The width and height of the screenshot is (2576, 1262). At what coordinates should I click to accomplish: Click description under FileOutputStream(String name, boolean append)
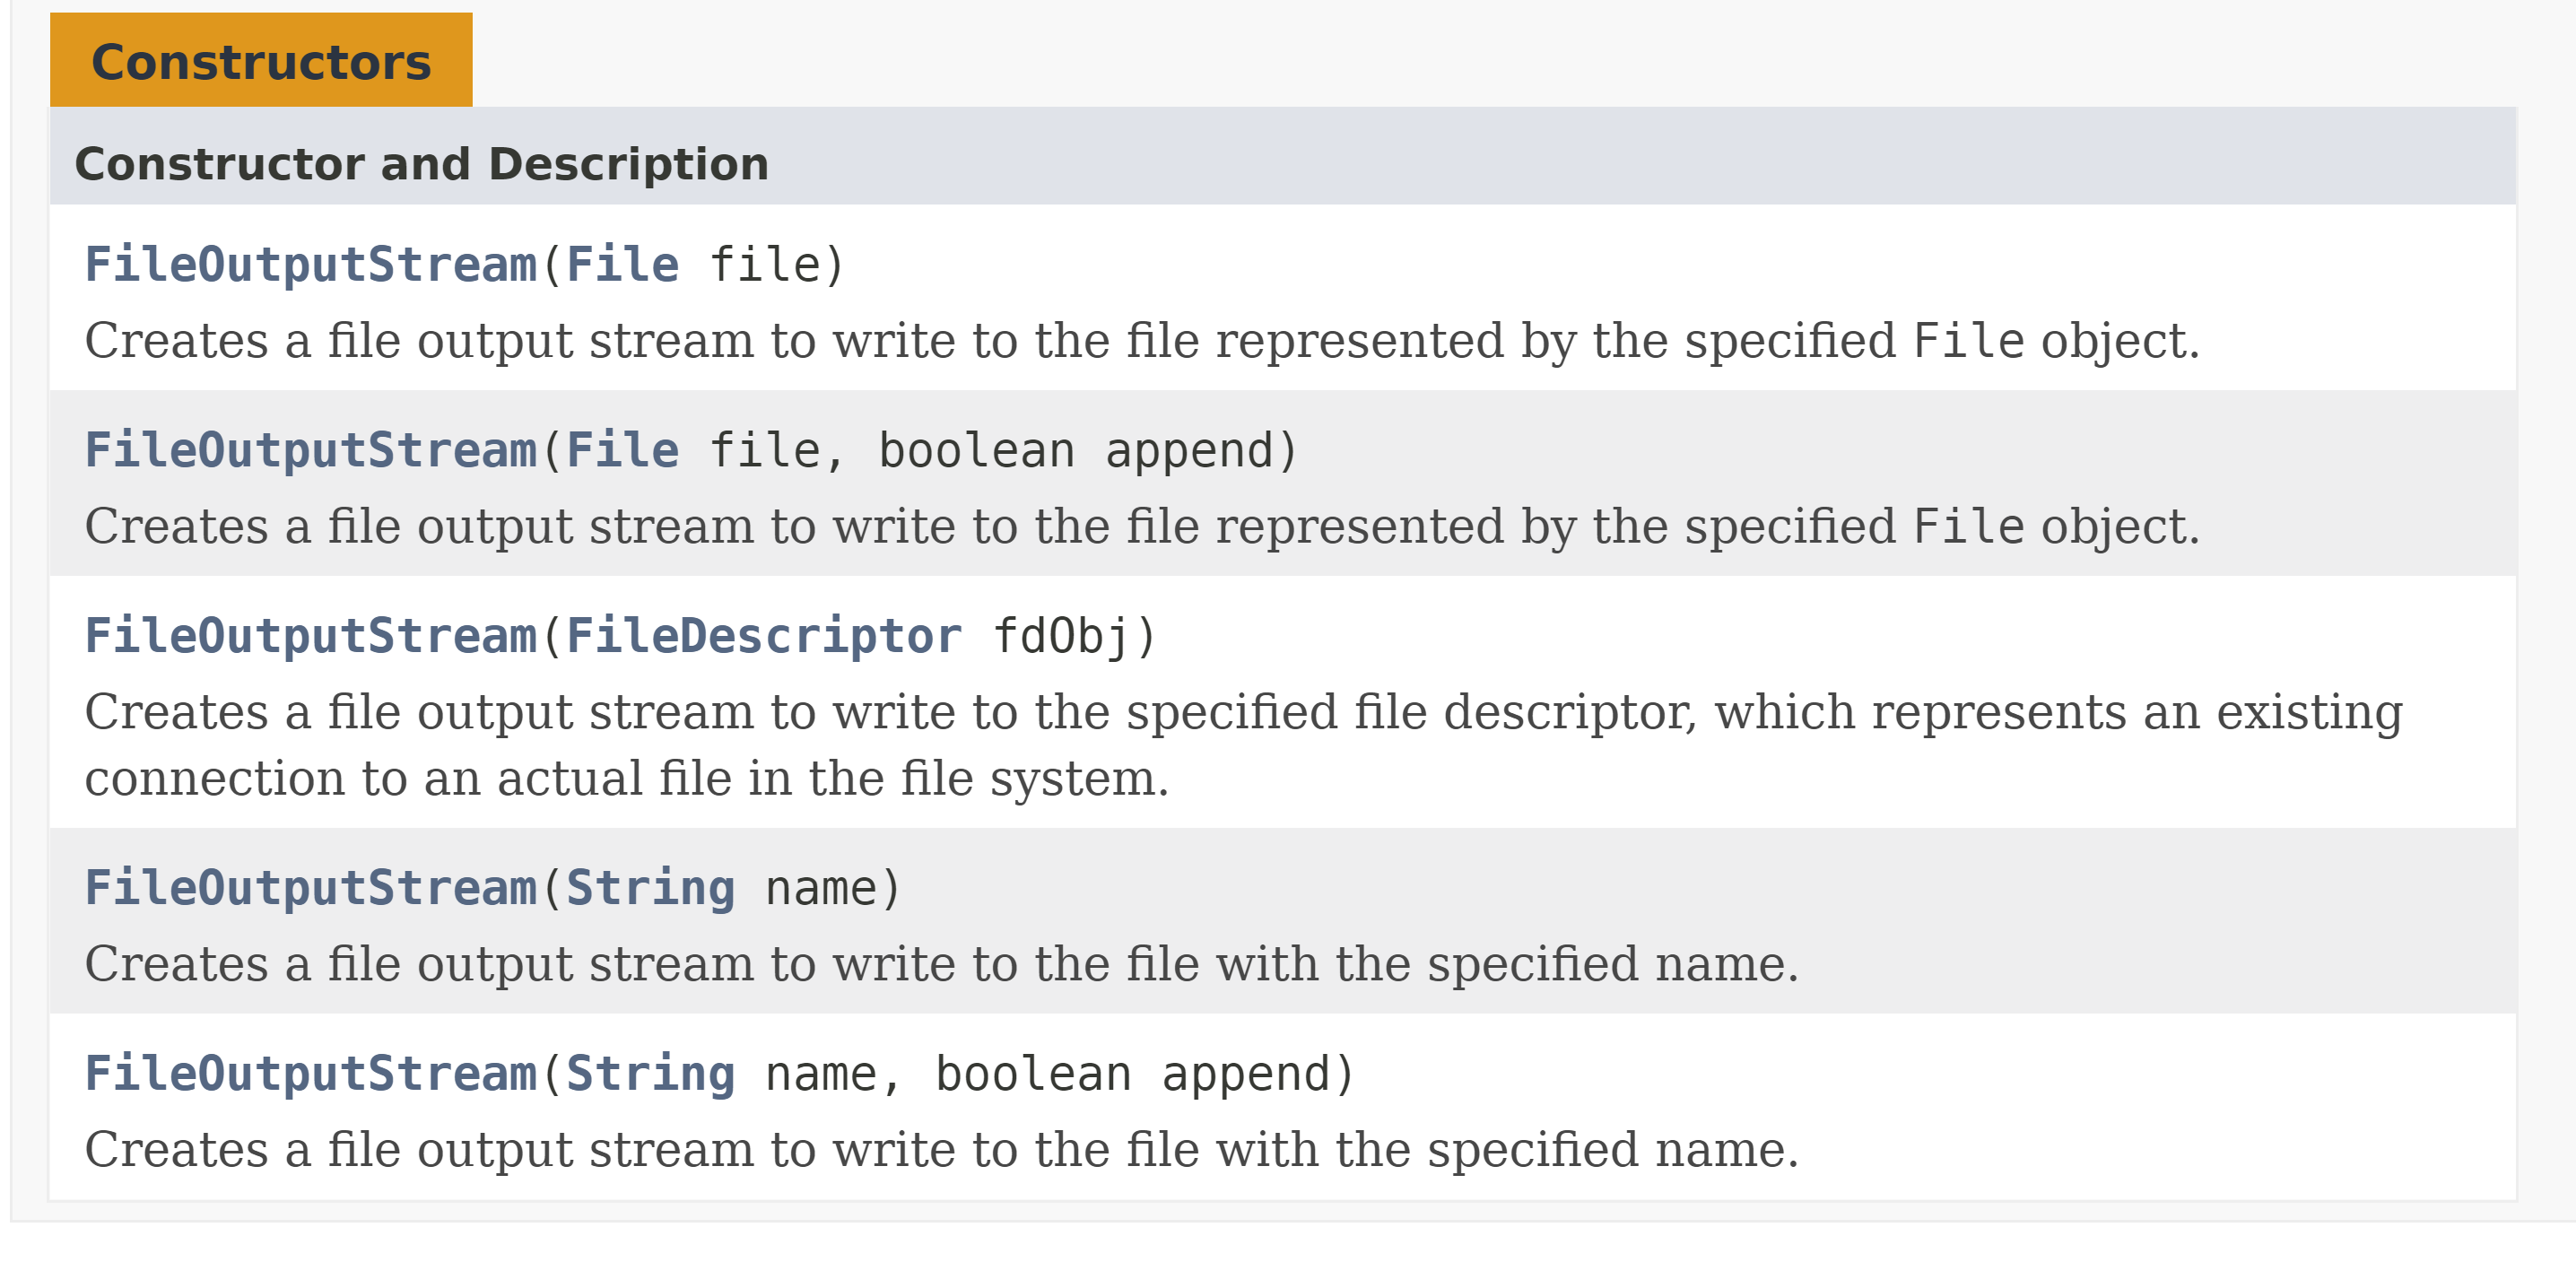(941, 1150)
